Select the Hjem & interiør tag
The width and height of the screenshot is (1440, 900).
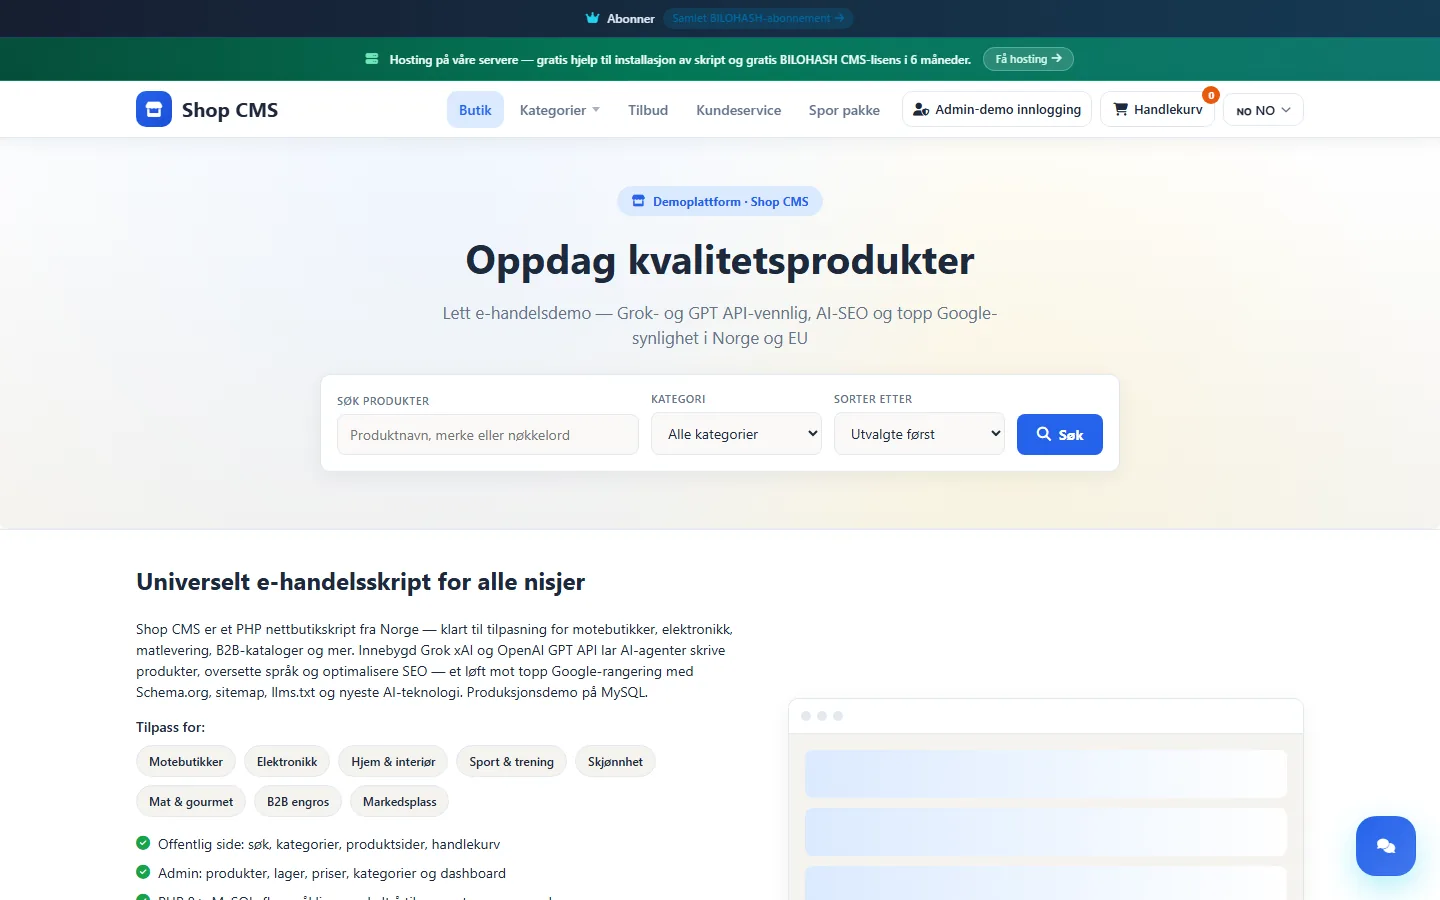click(x=393, y=762)
